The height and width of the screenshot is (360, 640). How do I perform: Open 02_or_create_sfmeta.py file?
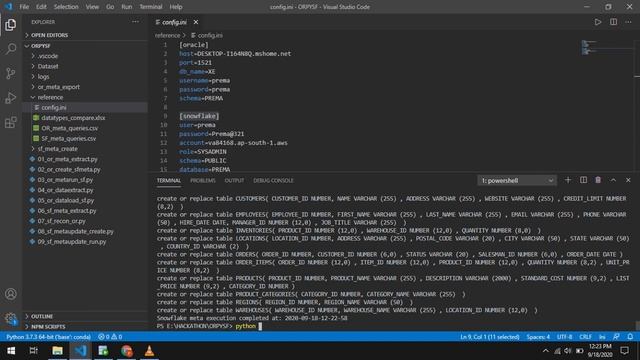[69, 169]
